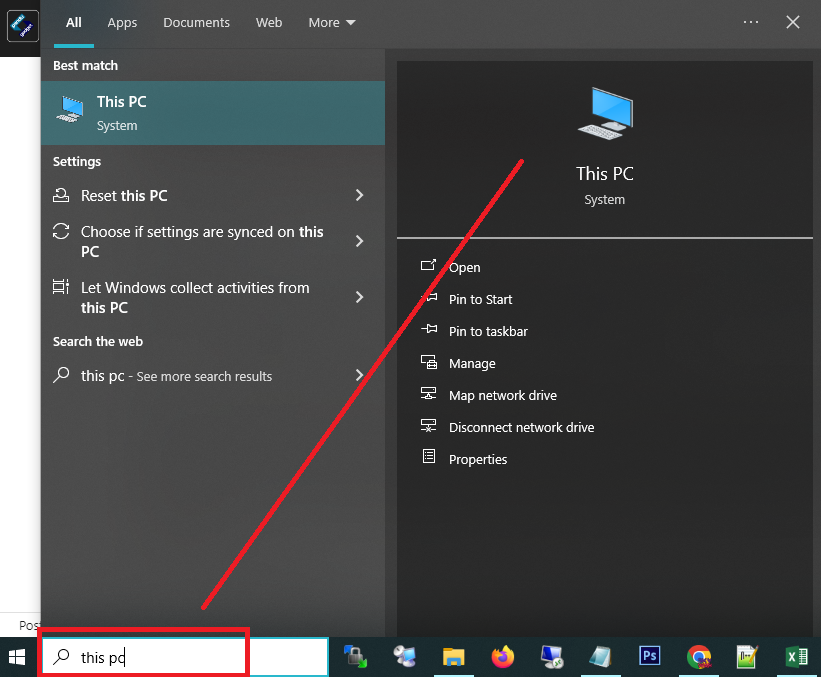Open the satellite network app in taskbar
821x677 pixels.
pos(405,657)
